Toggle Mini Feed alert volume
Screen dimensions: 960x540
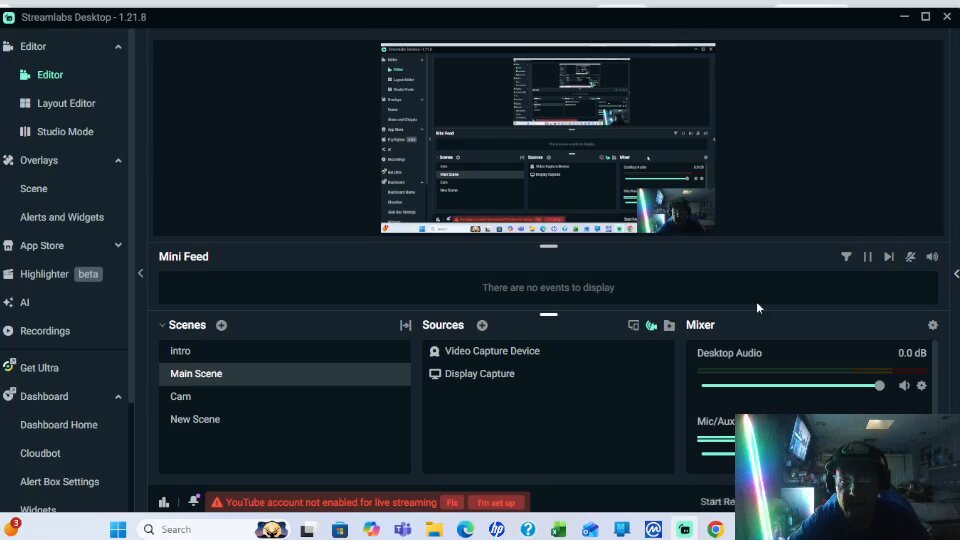click(x=932, y=257)
